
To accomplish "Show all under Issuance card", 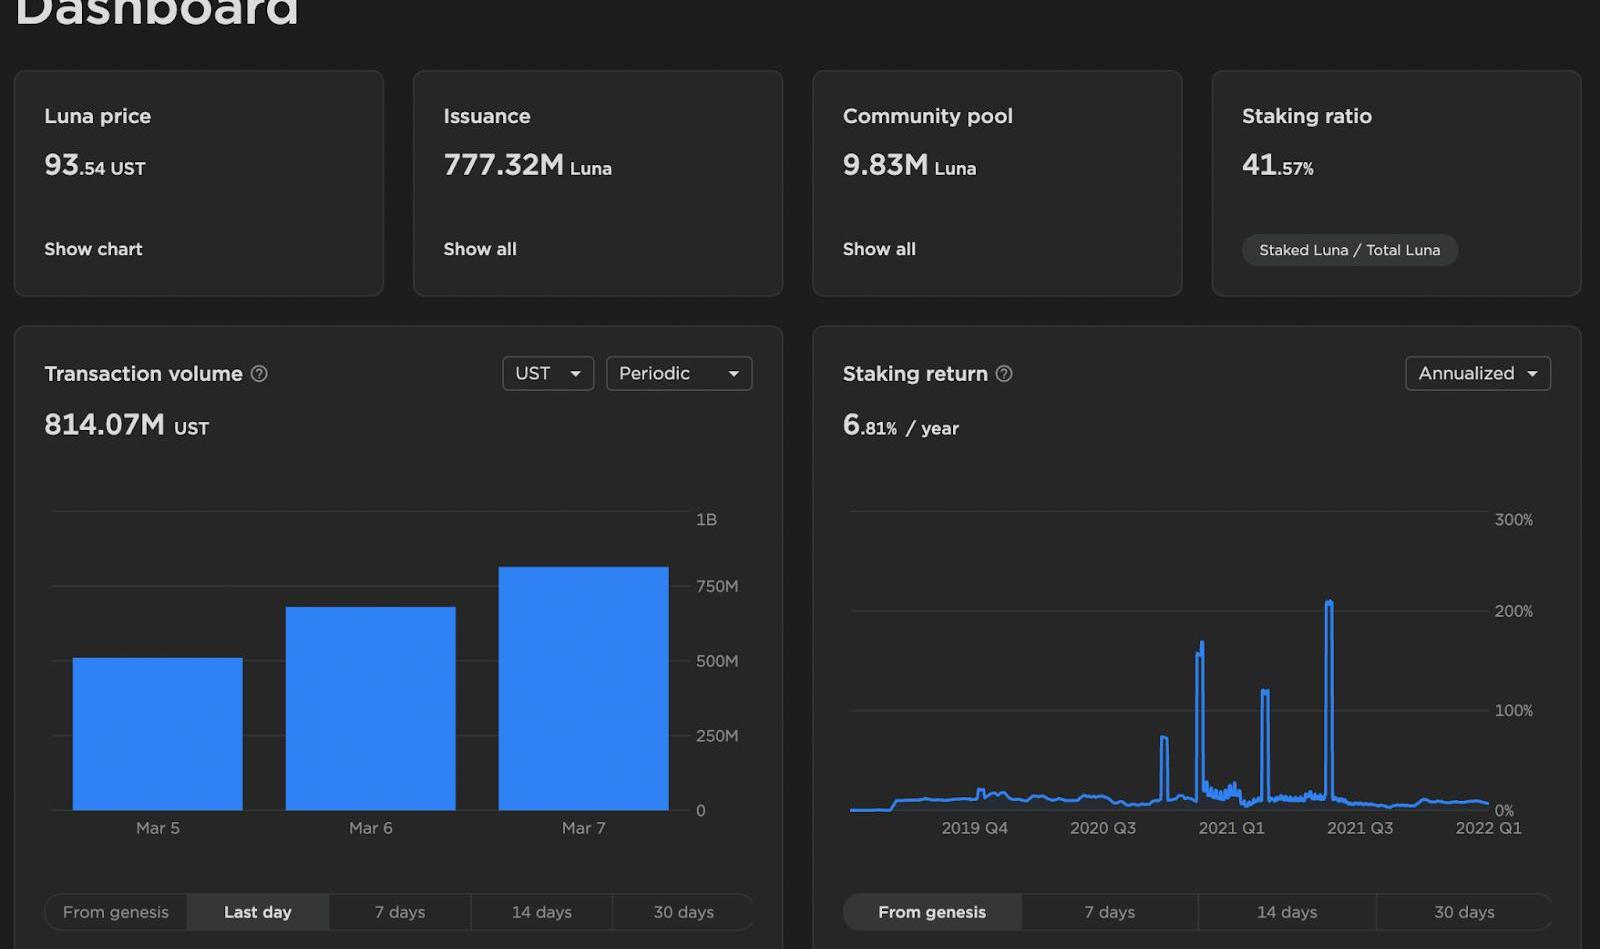I will coord(480,249).
